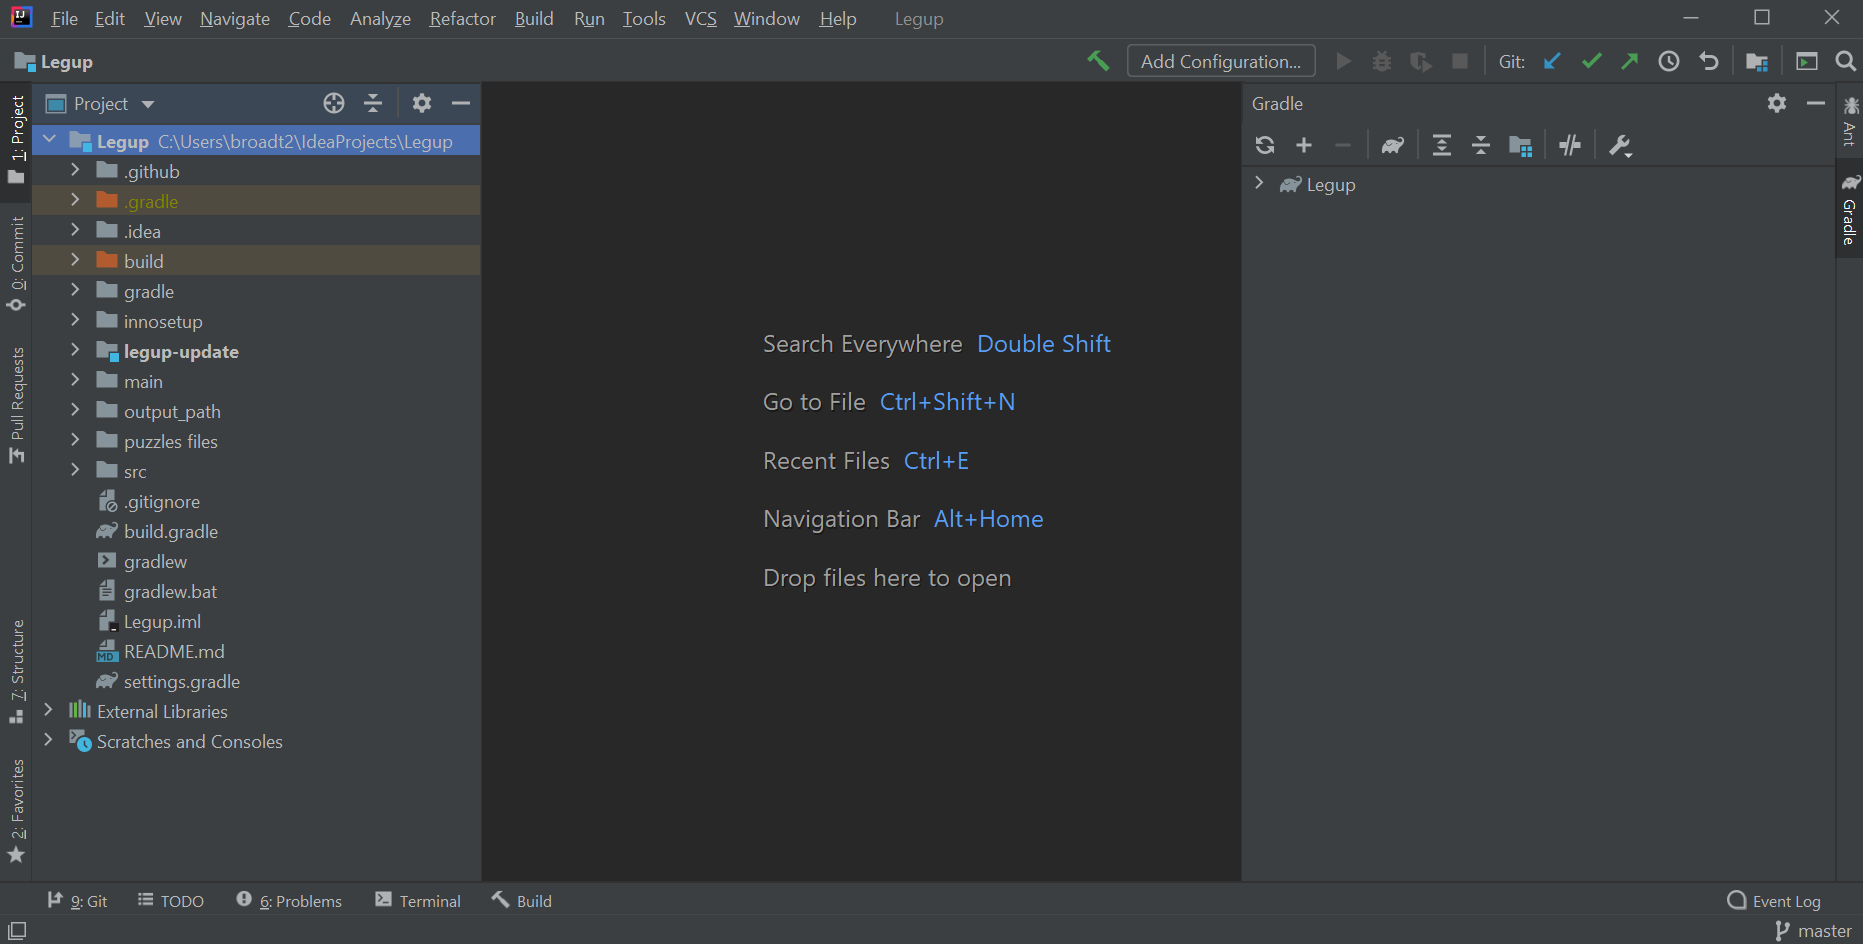Open the Analyze menu

pos(380,19)
